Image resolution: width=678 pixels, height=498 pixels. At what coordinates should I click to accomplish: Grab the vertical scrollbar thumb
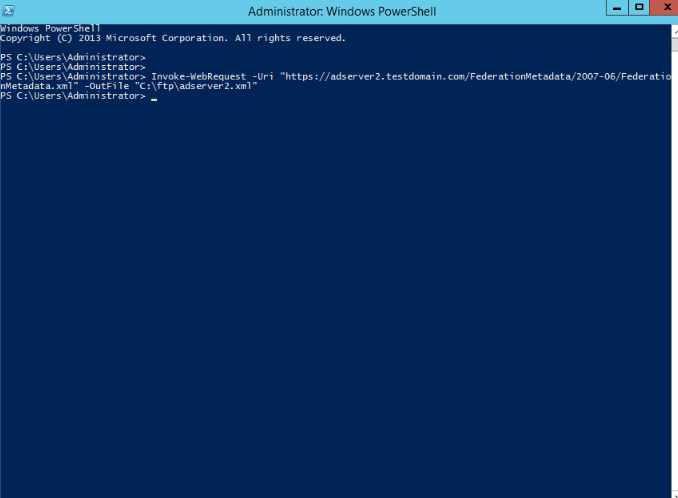(675, 45)
